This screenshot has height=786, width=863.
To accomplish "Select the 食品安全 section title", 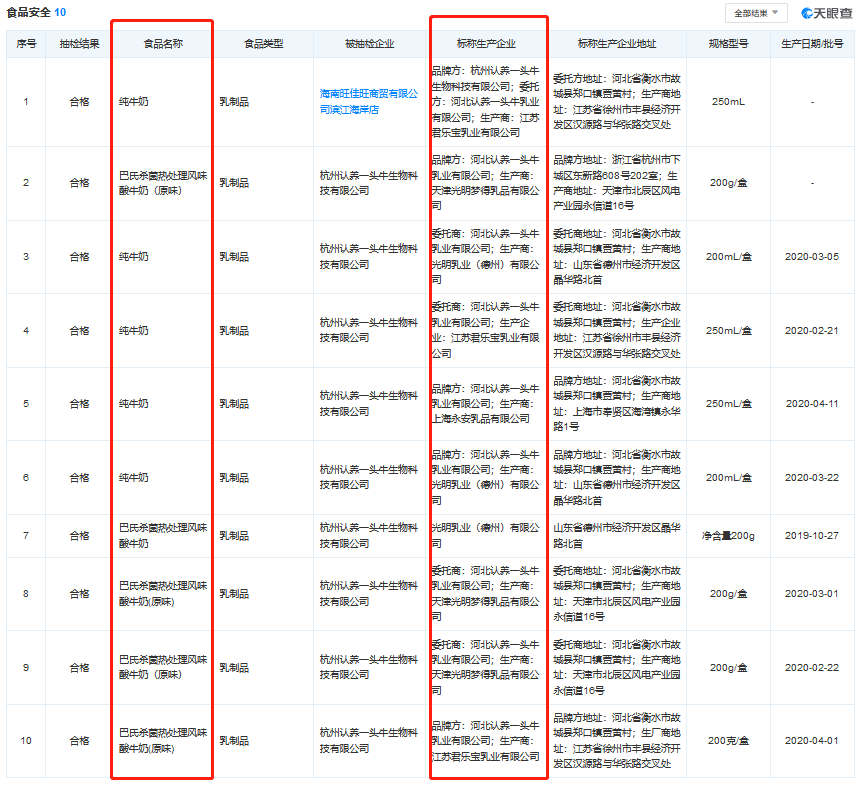I will pos(28,12).
